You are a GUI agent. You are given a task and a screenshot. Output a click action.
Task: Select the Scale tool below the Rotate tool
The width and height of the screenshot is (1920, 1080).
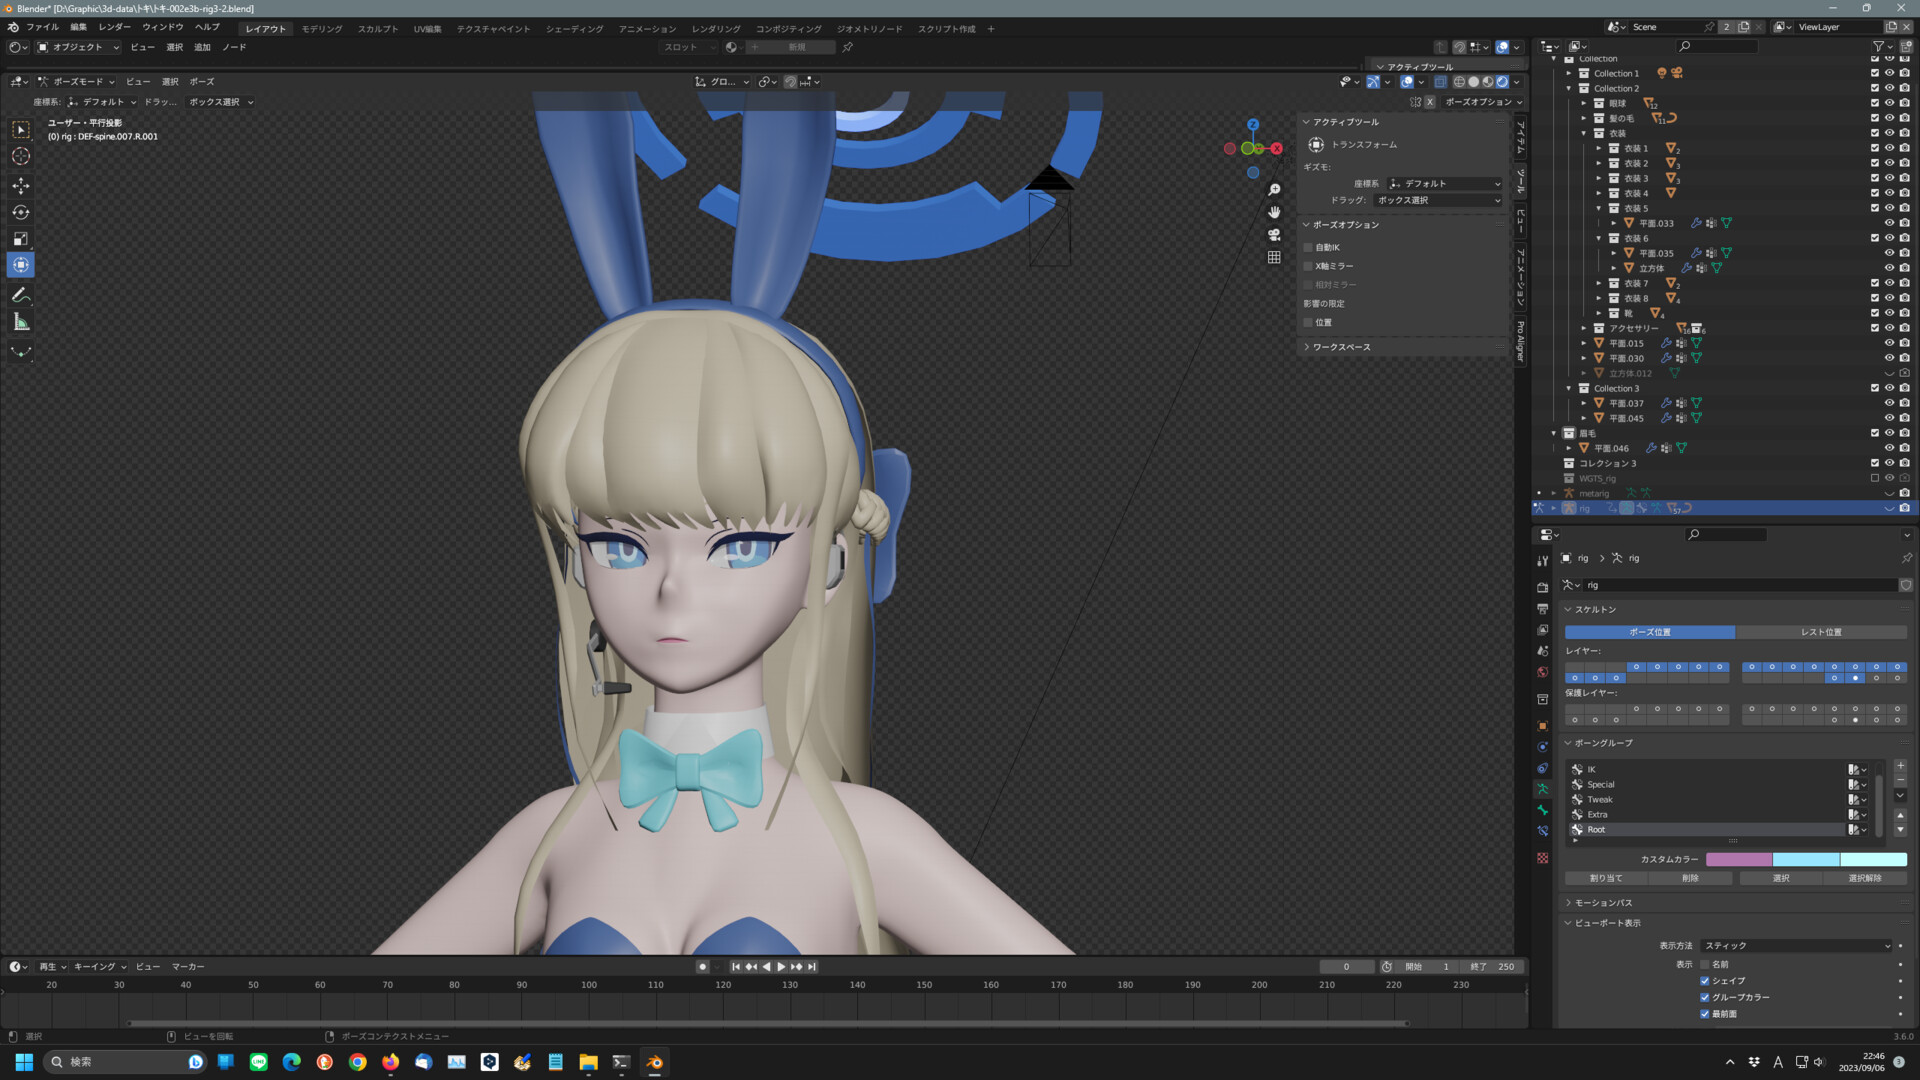(x=20, y=238)
